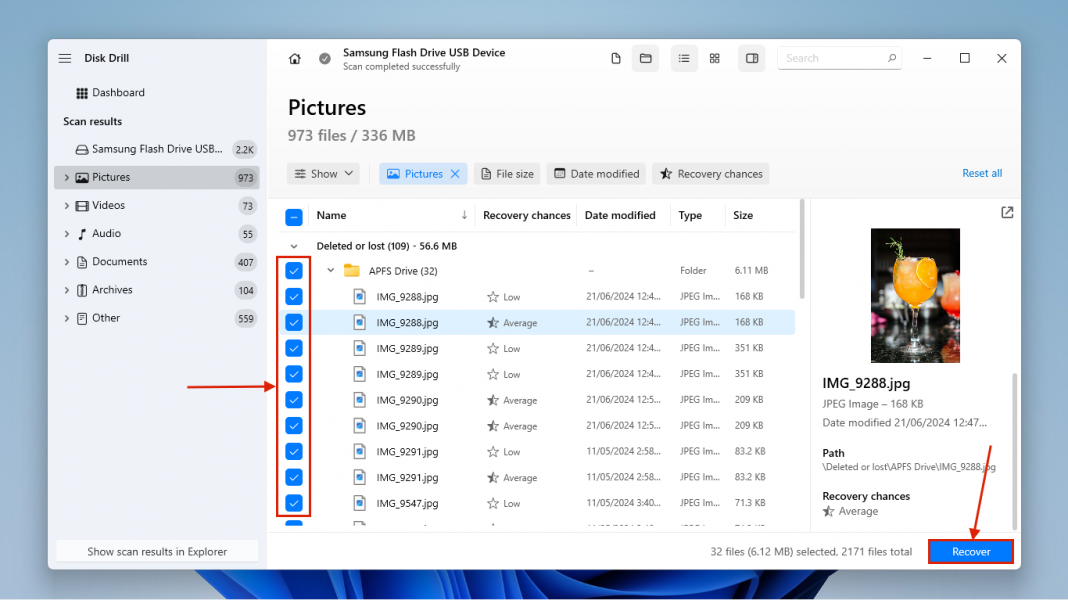Click the folder view toolbar icon
Image resolution: width=1068 pixels, height=600 pixels.
coord(645,58)
